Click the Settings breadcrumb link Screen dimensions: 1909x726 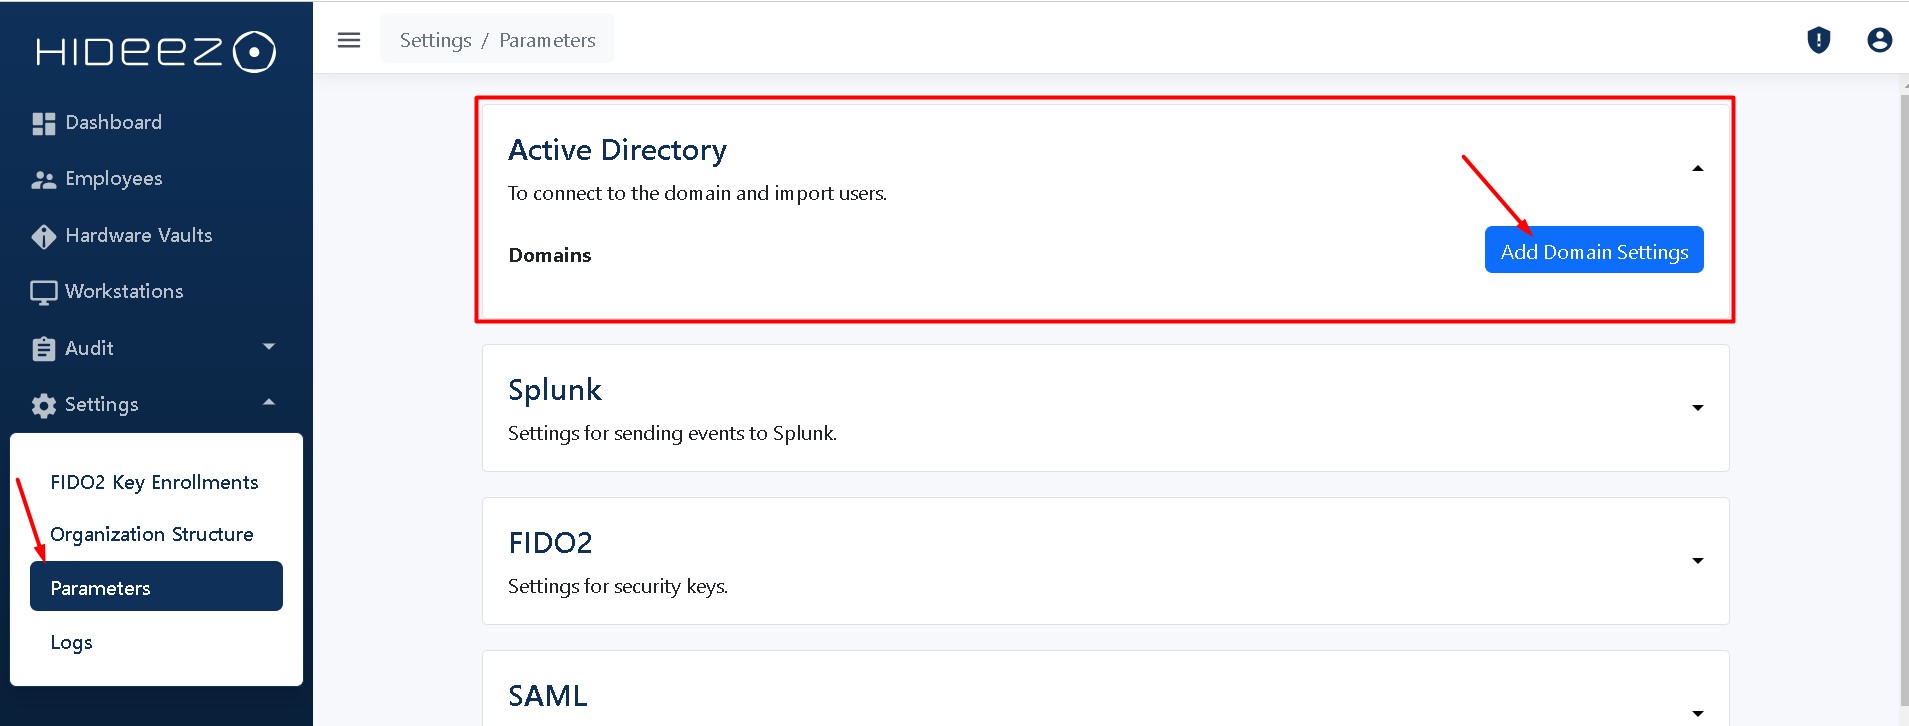point(435,40)
